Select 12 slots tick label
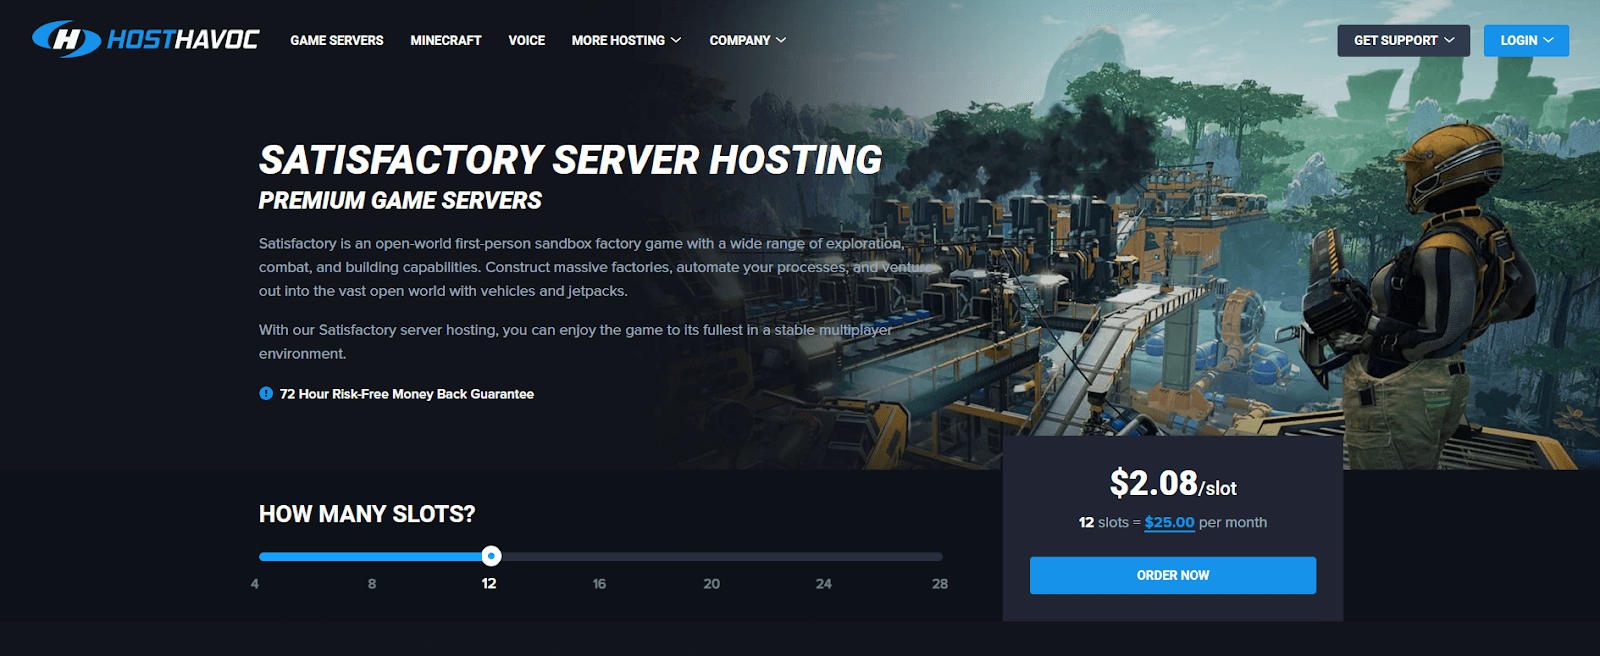The image size is (1600, 656). pyautogui.click(x=489, y=584)
